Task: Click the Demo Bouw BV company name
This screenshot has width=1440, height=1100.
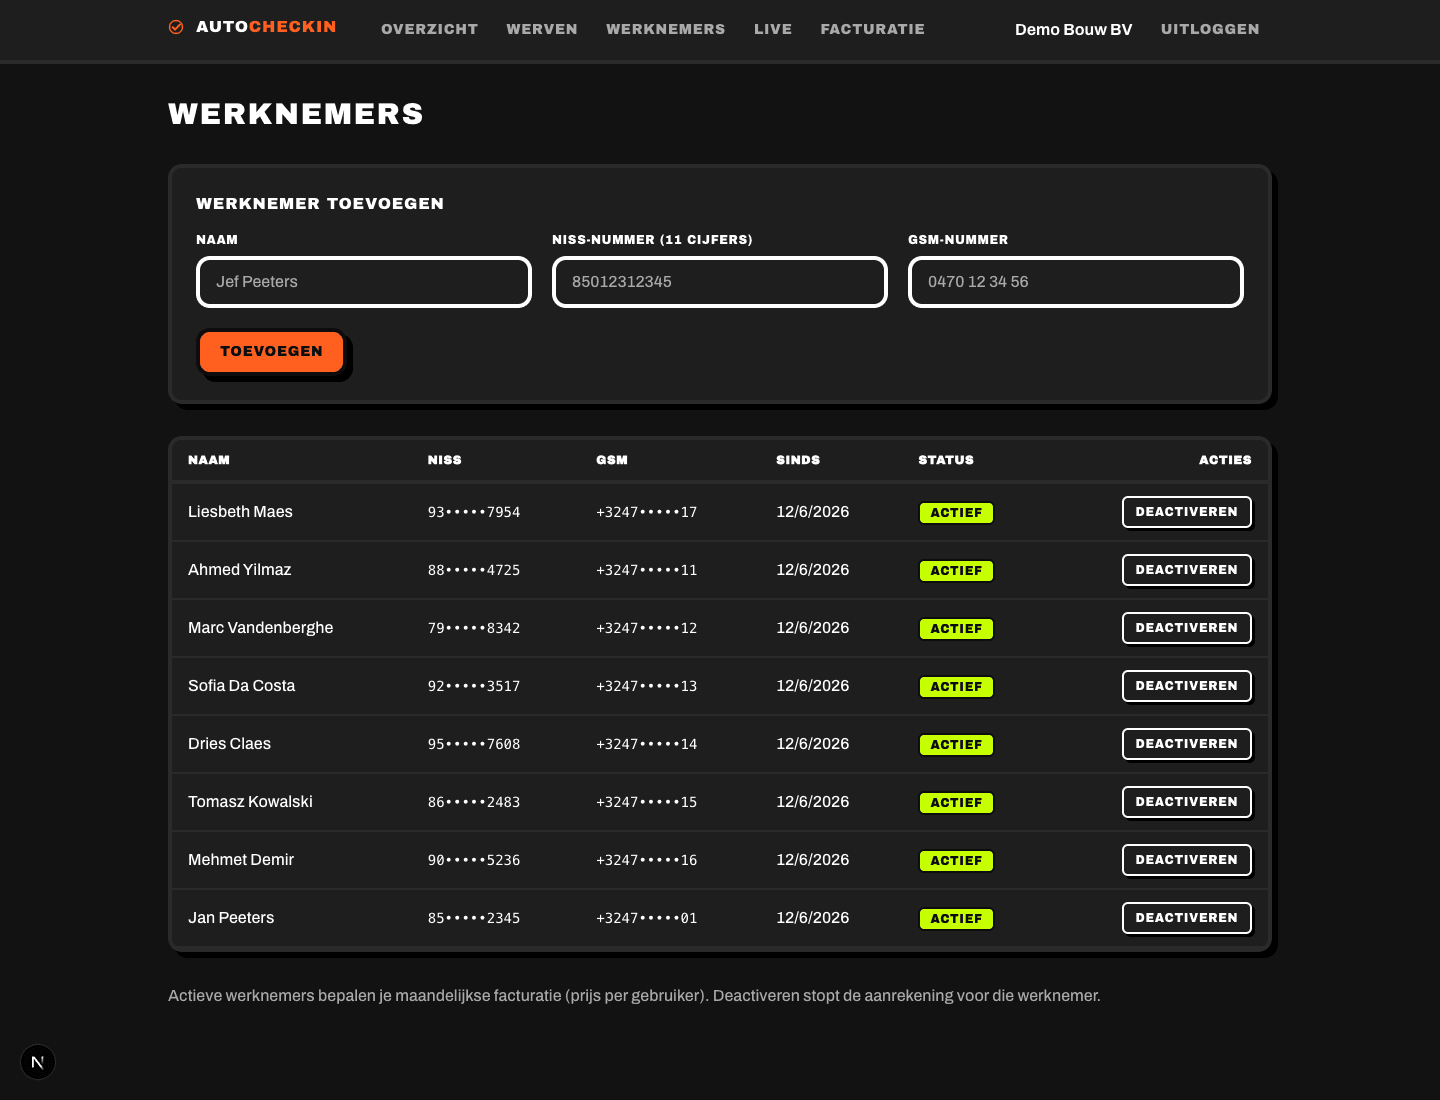Action: [1073, 29]
